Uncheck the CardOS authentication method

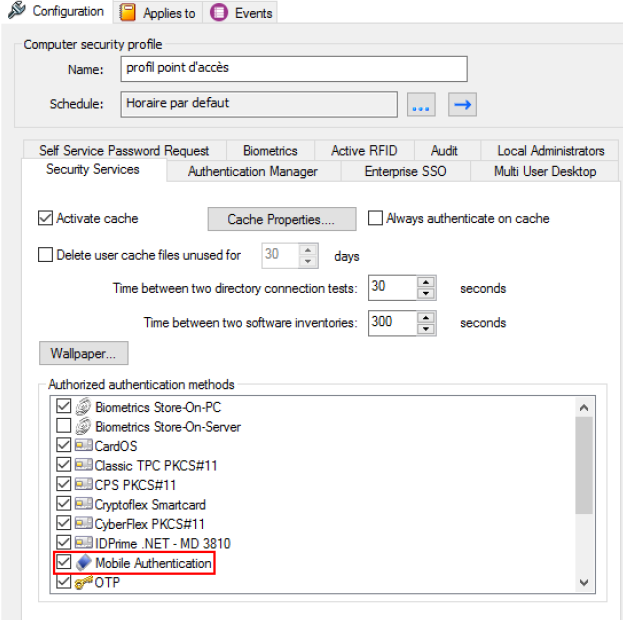pos(64,445)
